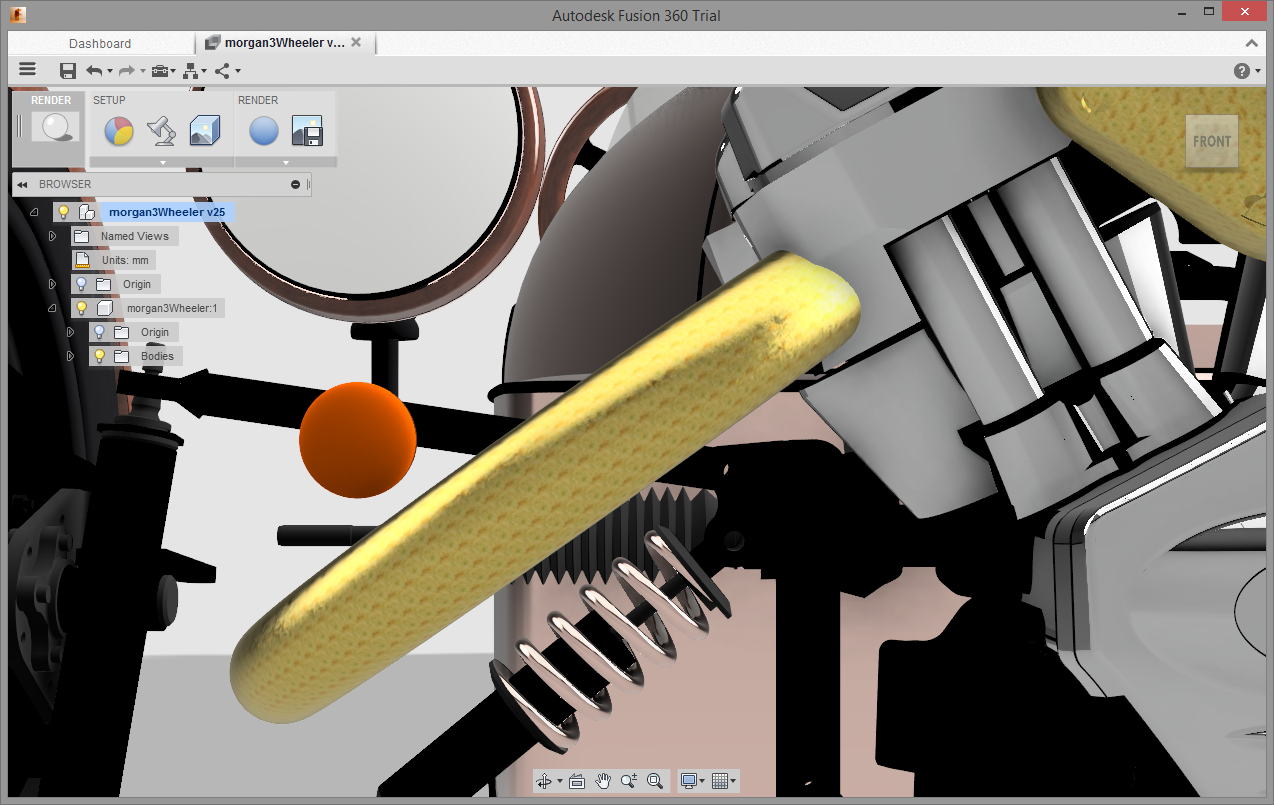1274x805 pixels.
Task: Activate the Zoom Window magnifier tool
Action: pos(655,781)
